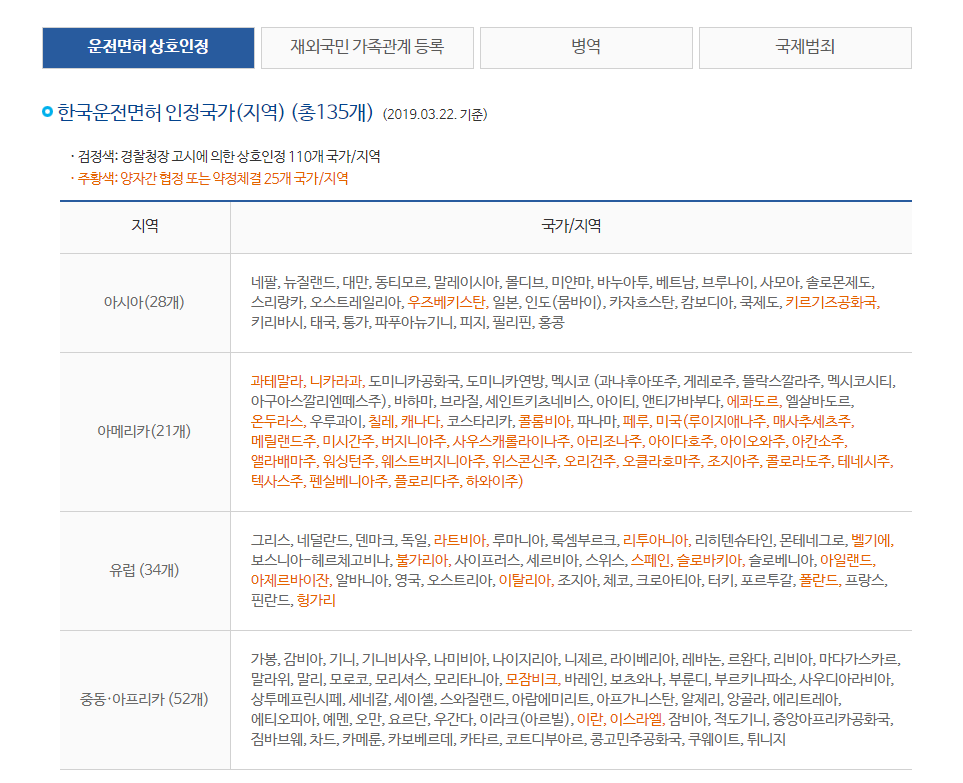Click 벨기에 in the Europe row
The image size is (963, 783).
[871, 540]
